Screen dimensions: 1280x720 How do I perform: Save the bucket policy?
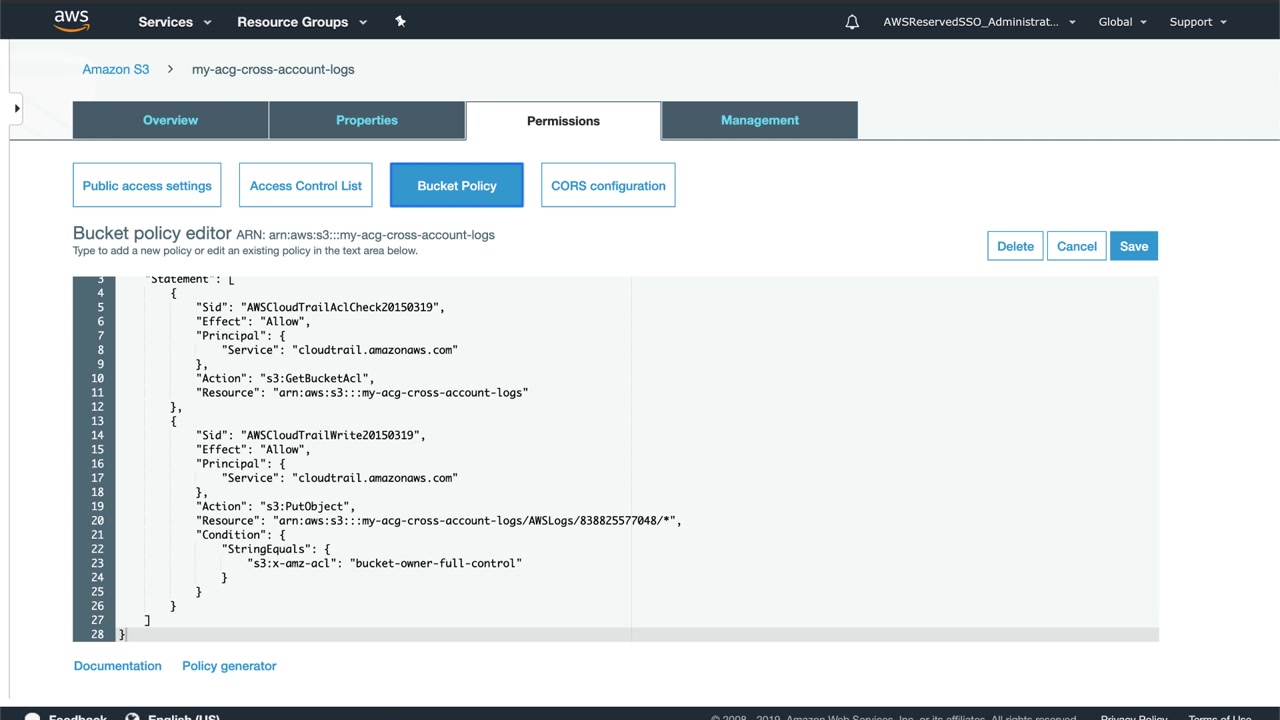(x=1134, y=246)
